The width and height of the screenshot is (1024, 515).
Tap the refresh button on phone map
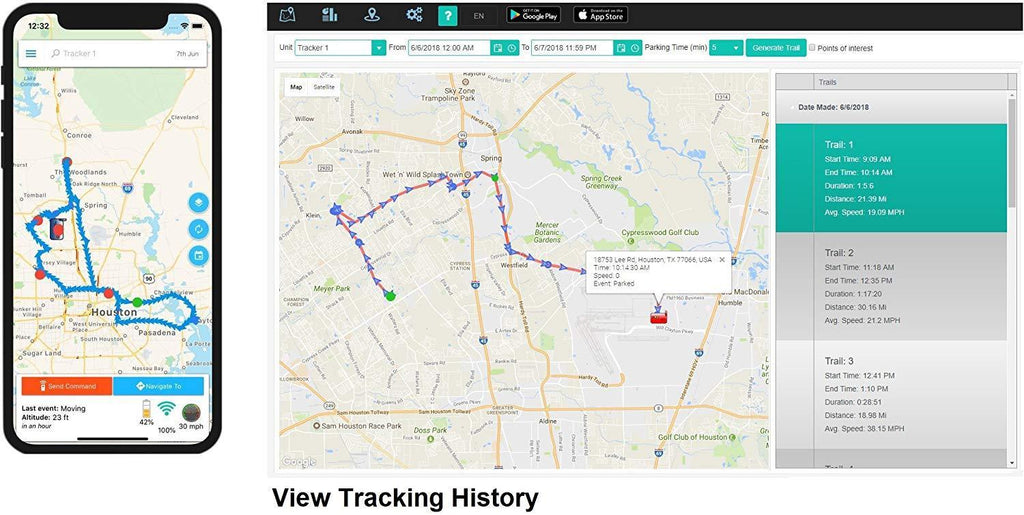[x=198, y=229]
